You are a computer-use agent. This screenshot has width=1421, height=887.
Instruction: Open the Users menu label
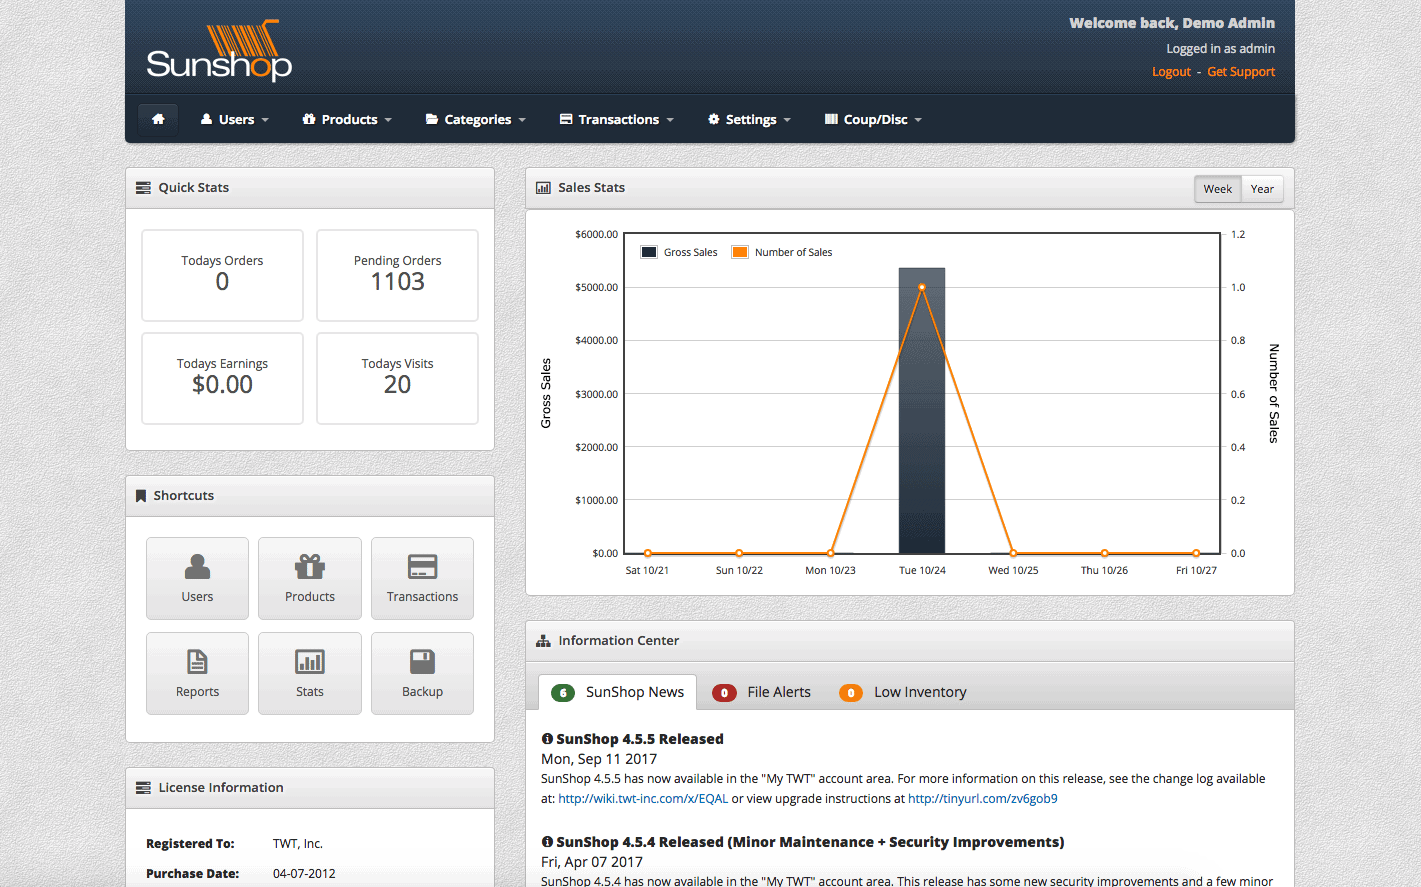click(237, 119)
